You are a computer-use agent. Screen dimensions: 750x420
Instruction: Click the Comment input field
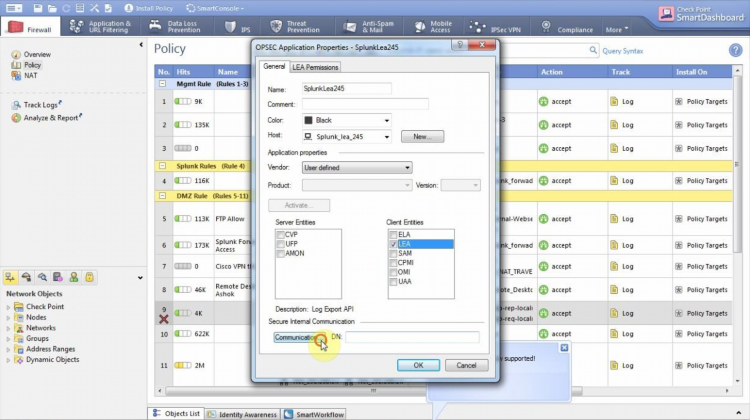pos(365,104)
